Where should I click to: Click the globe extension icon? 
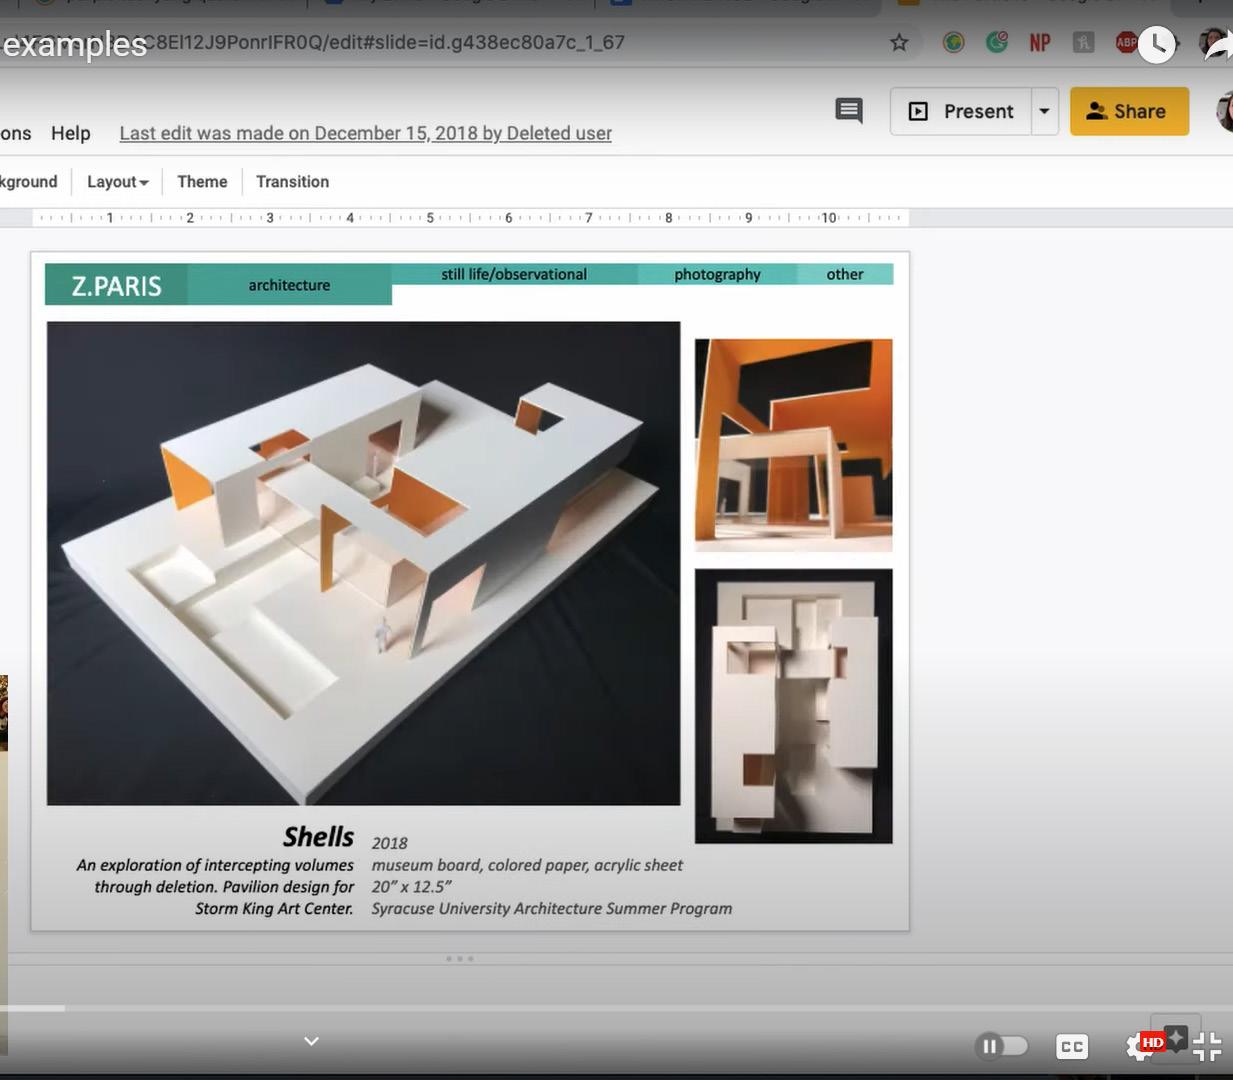point(953,42)
